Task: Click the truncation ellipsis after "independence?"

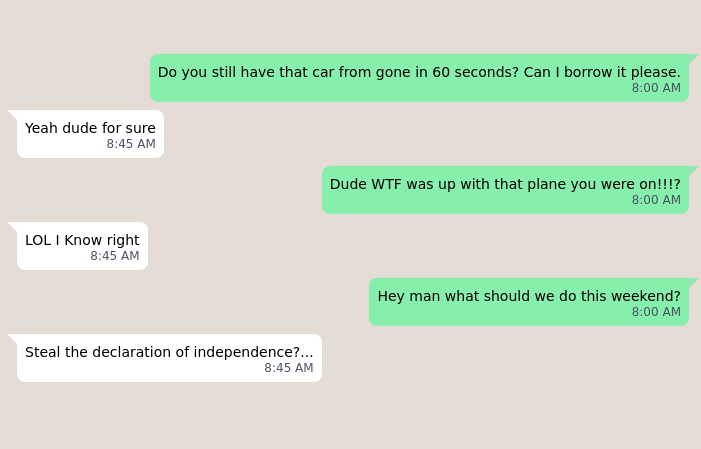Action: (x=307, y=353)
